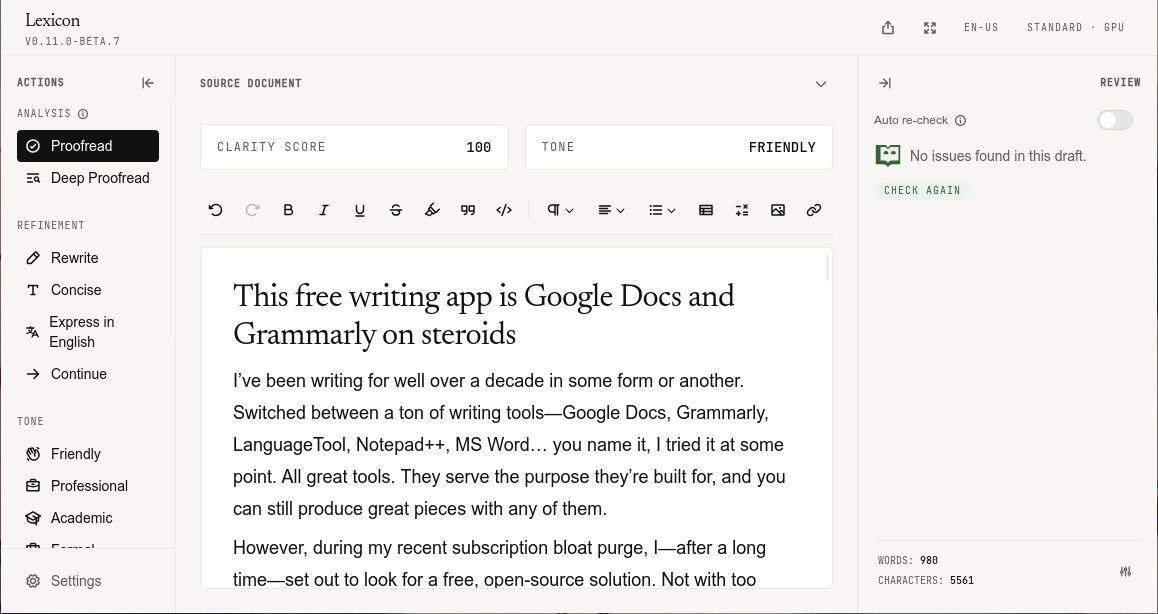
Task: Choose the Concise refinement
Action: [88, 290]
